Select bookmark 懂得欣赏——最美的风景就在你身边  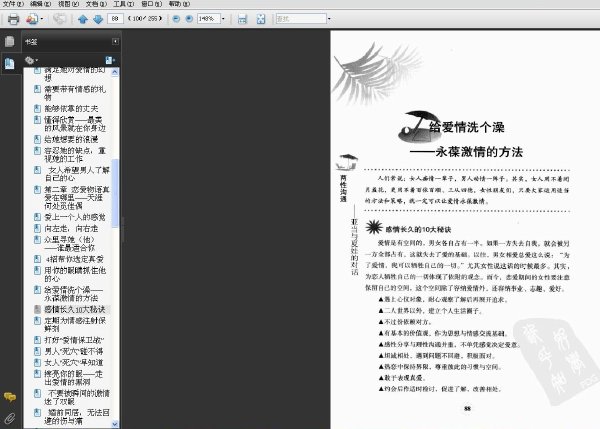click(x=75, y=124)
